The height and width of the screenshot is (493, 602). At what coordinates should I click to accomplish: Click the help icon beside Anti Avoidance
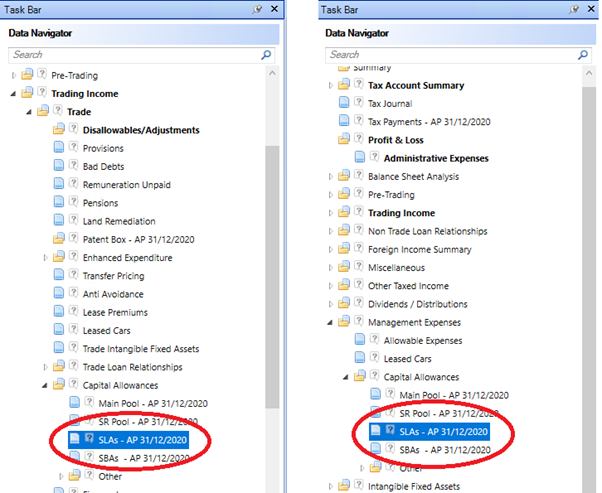tap(73, 293)
